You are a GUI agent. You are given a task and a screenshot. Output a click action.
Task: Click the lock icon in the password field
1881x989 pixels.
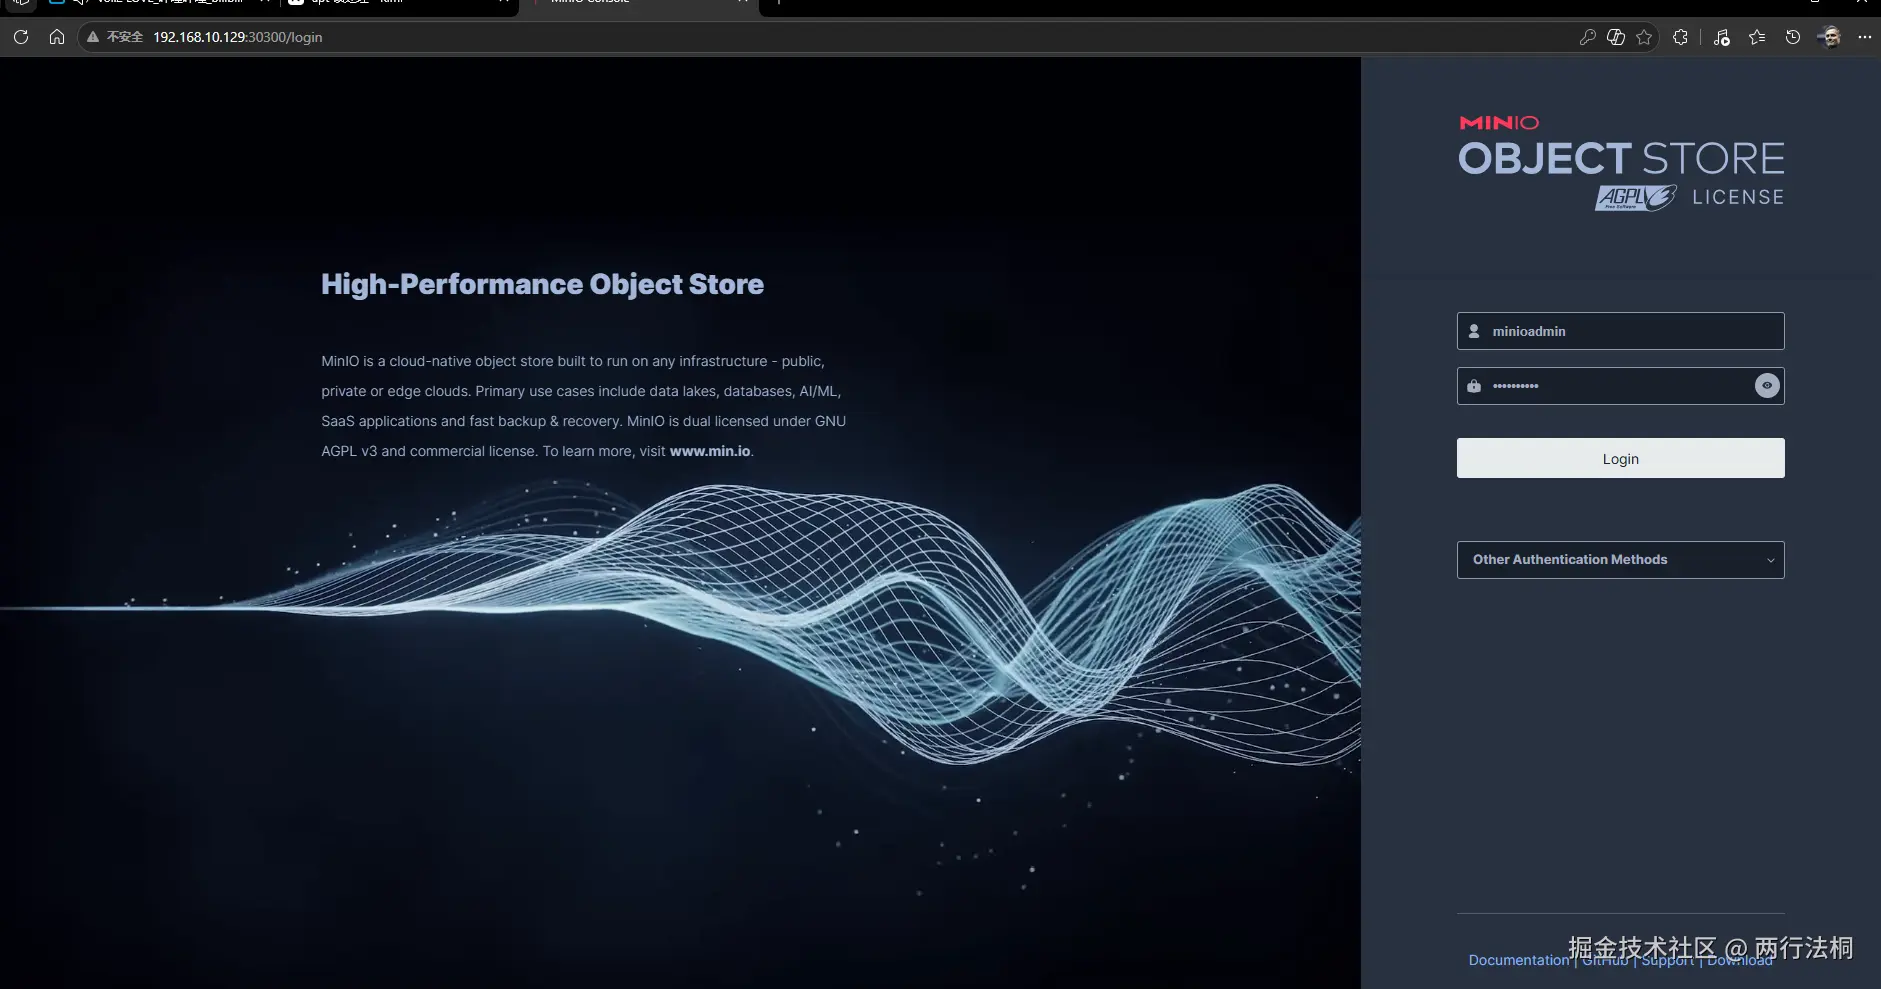[x=1474, y=386]
